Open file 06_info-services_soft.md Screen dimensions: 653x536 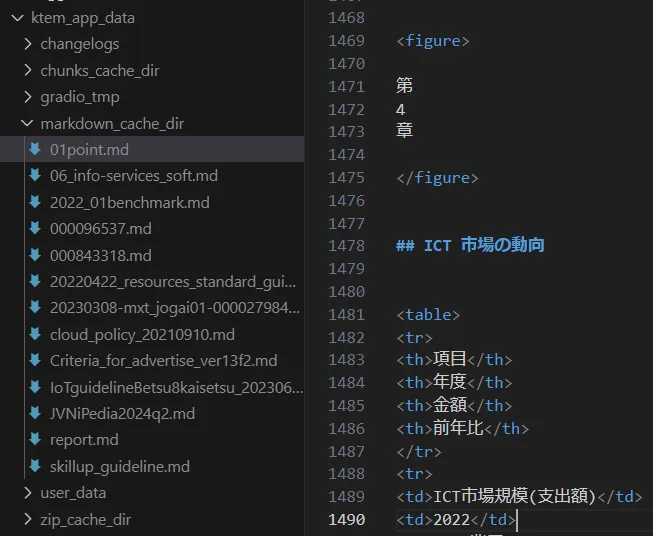pos(134,176)
